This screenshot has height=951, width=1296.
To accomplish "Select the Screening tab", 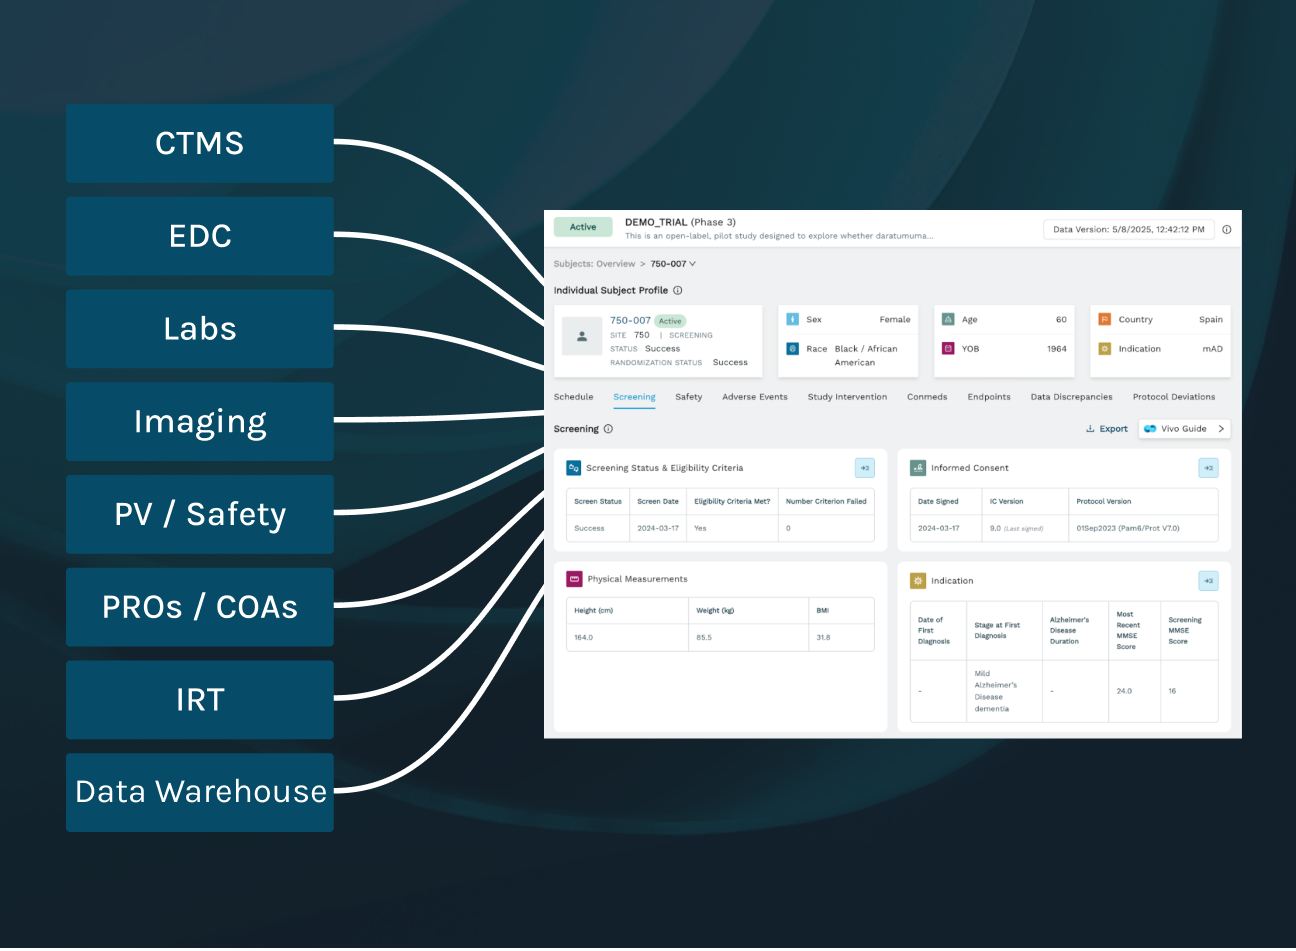I will click(634, 397).
